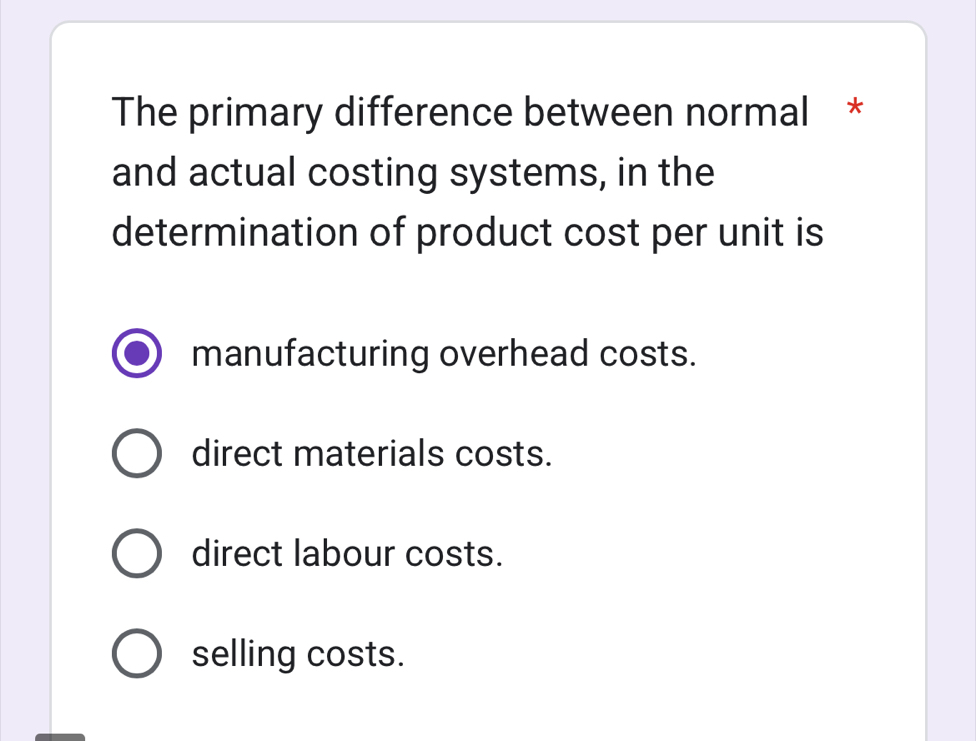Pick the direct labour costs radio button
Viewport: 976px width, 741px height.
(x=136, y=554)
